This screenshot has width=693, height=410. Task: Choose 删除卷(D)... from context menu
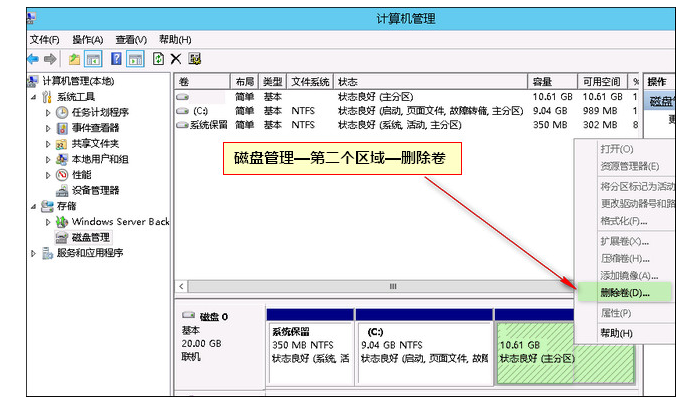(x=624, y=293)
